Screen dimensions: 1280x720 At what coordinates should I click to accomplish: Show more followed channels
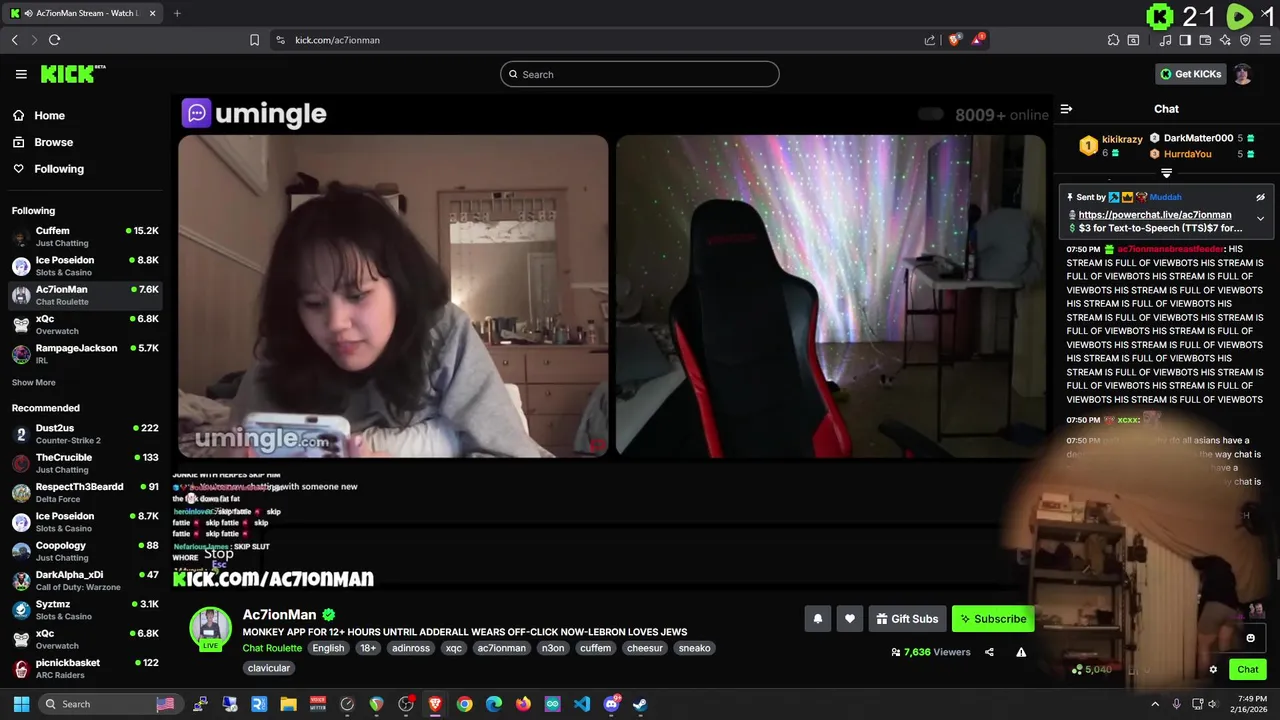point(34,383)
